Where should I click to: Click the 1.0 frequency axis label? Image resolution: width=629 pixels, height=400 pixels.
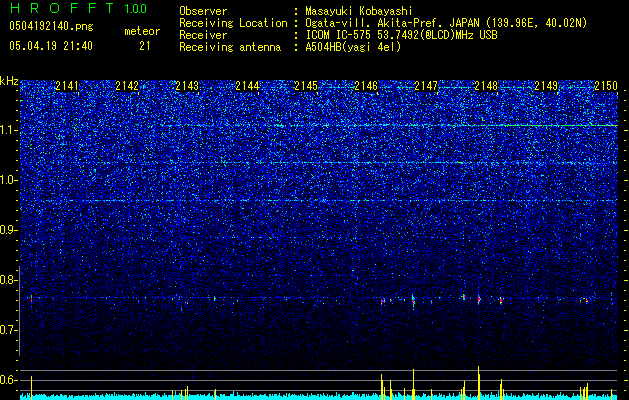coord(7,180)
